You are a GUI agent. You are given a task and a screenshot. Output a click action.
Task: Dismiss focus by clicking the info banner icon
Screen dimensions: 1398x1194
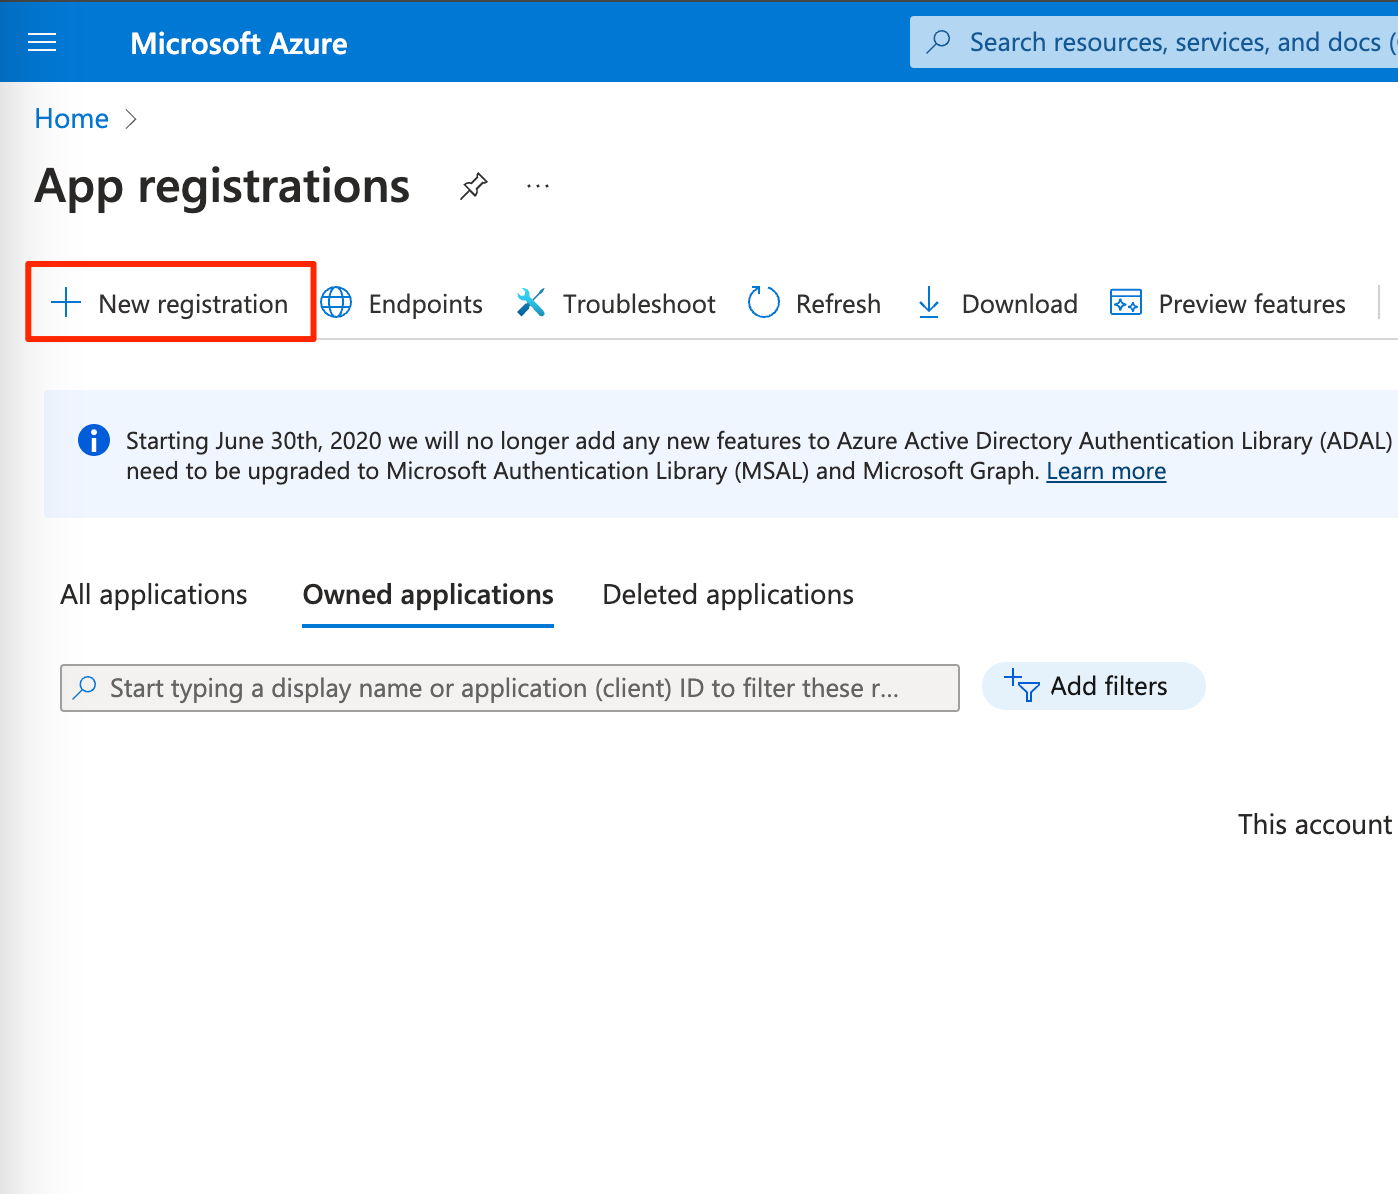point(93,440)
